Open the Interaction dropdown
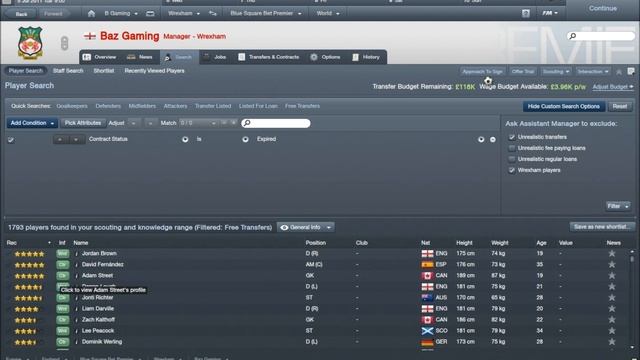 (x=593, y=71)
